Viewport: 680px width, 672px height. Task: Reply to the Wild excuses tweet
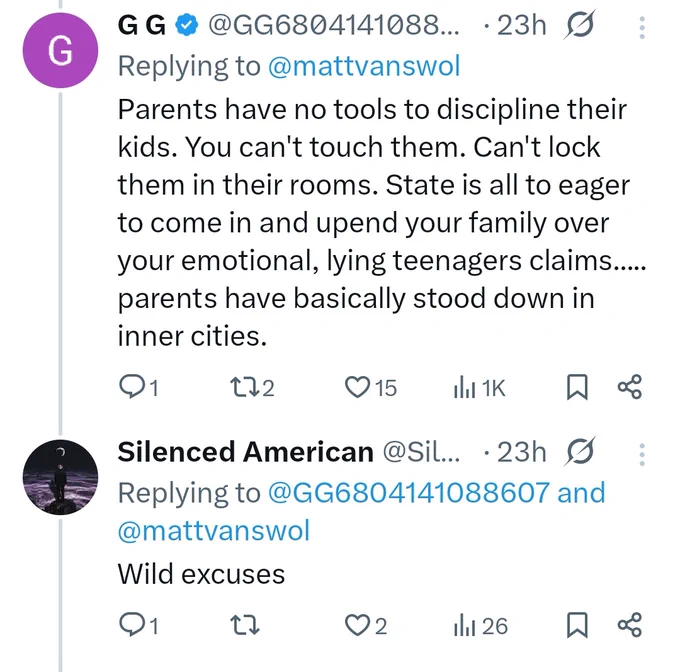pyautogui.click(x=139, y=625)
